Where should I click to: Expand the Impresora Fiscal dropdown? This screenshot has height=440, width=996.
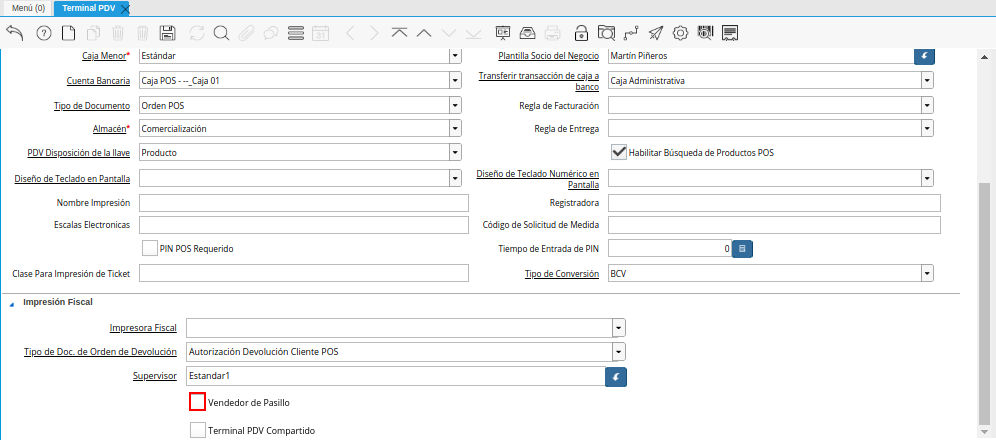(x=619, y=328)
